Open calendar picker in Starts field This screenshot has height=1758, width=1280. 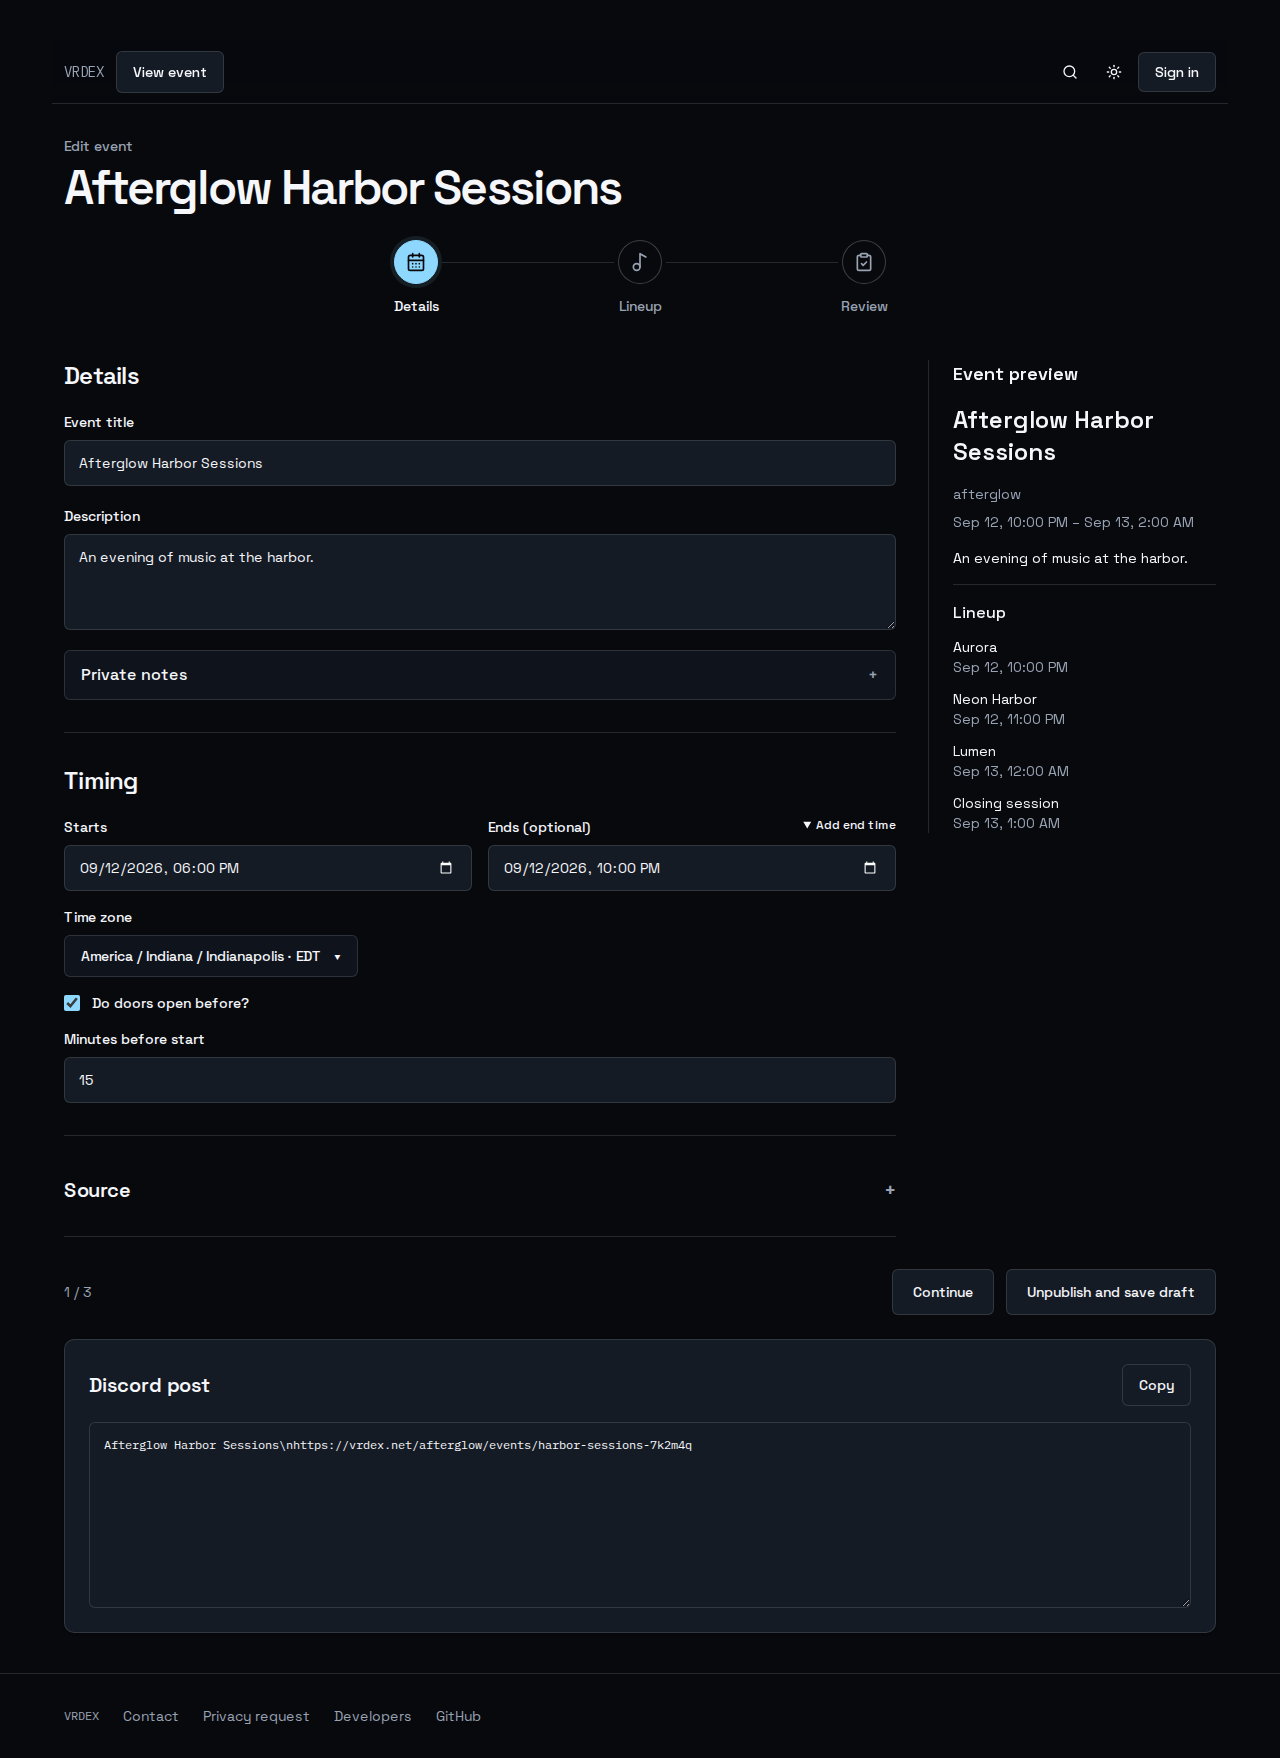[446, 868]
